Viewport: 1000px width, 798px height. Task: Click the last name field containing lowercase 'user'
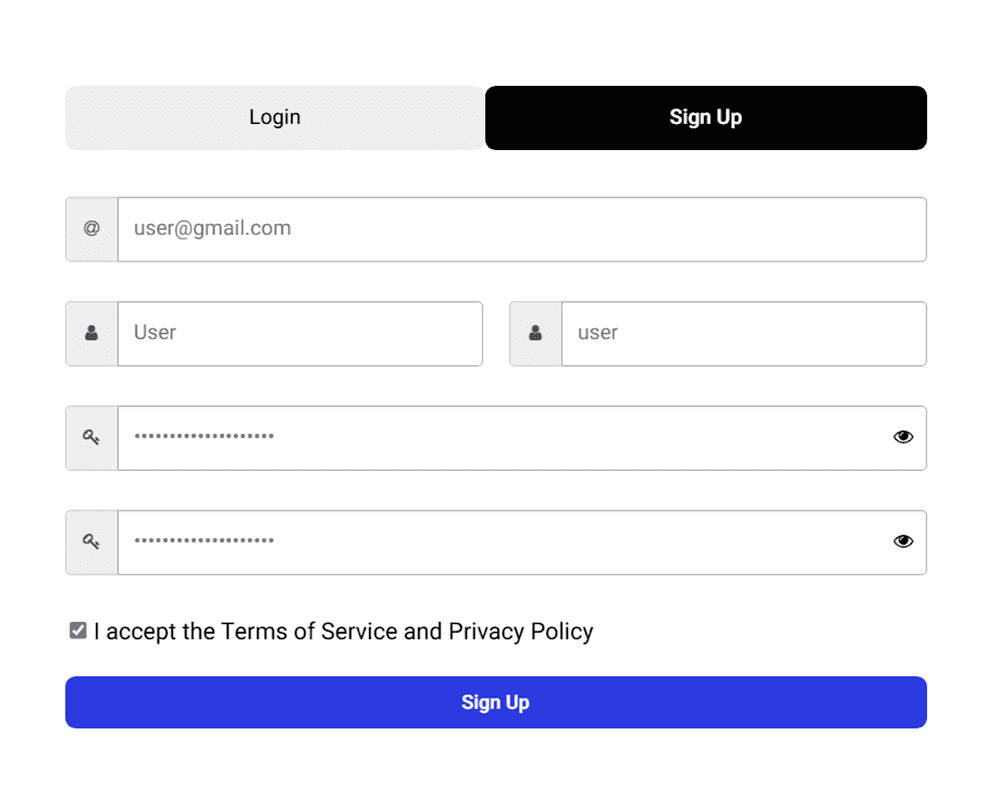pos(743,333)
